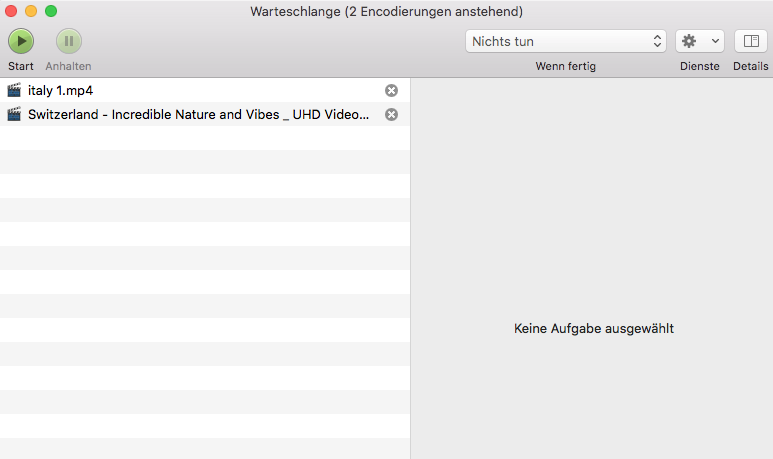Click the 'Wenn fertig' toolbar label
This screenshot has width=773, height=459.
click(x=566, y=66)
